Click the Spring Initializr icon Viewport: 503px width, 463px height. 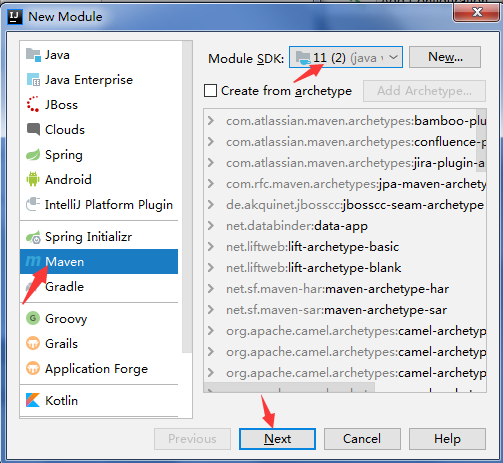coord(33,237)
